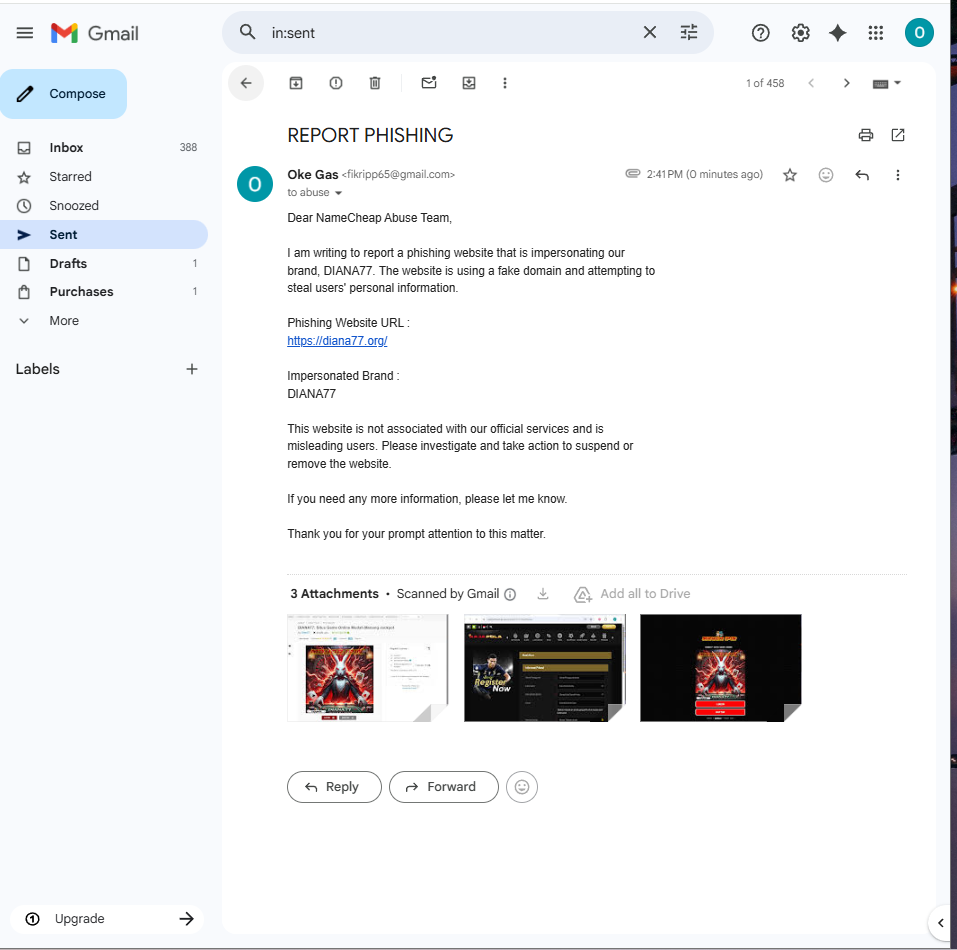Viewport: 957px width, 950px height.
Task: Open the Purchases folder
Action: (104, 292)
